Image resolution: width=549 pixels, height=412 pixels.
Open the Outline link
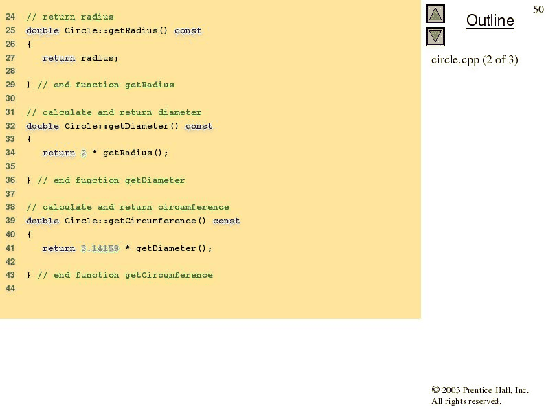tap(490, 20)
